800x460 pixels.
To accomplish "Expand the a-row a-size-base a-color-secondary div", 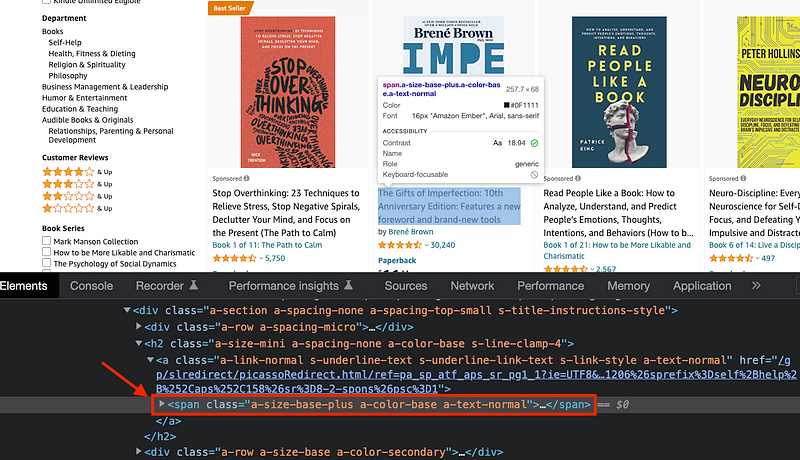I will click(138, 451).
